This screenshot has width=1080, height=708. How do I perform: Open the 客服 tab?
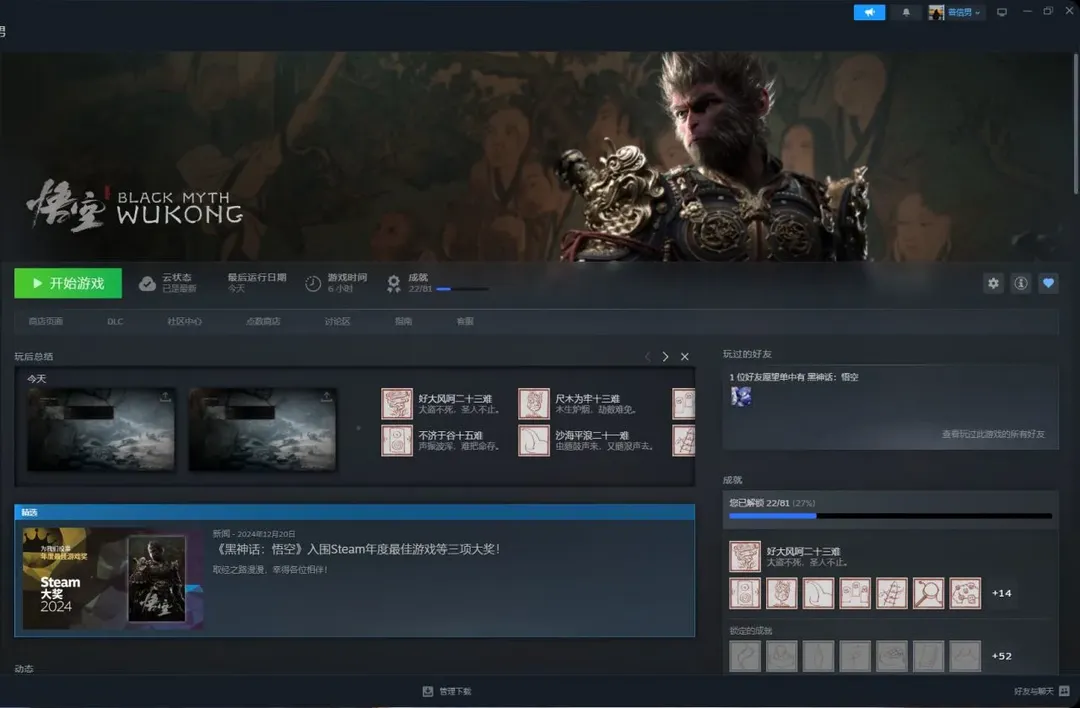coord(465,322)
